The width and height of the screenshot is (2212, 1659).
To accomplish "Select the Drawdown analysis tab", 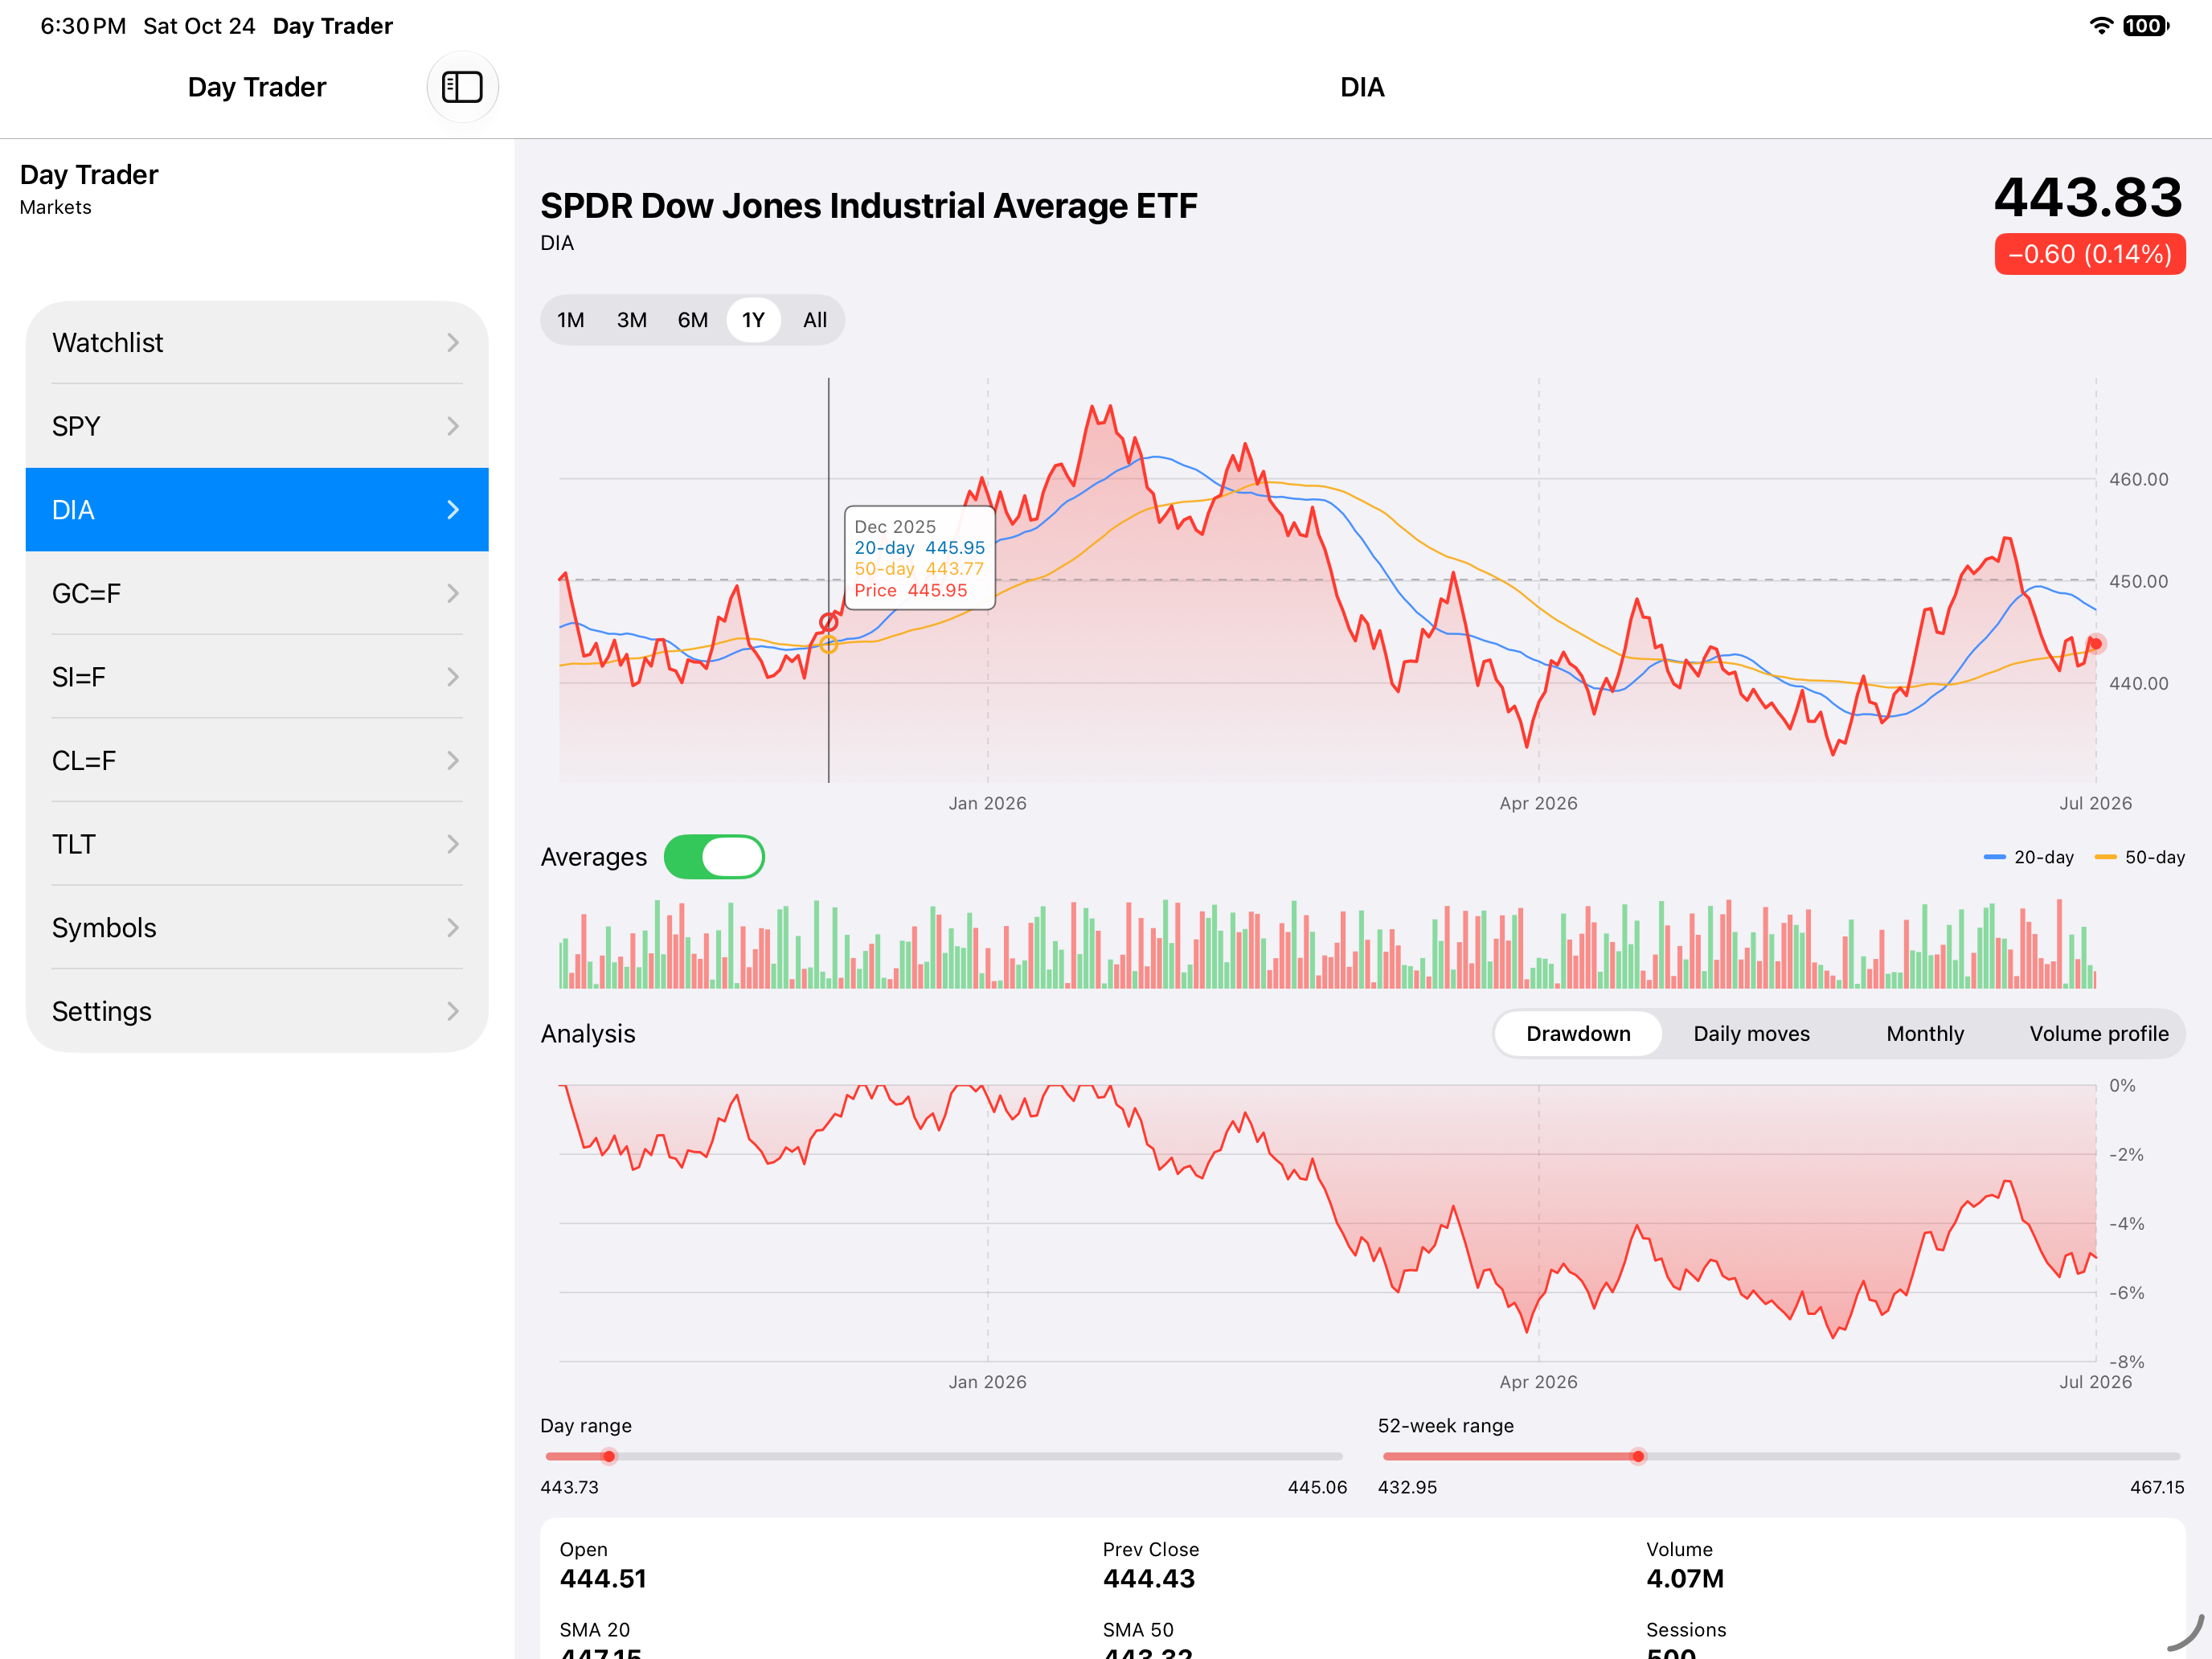I will coord(1578,1034).
